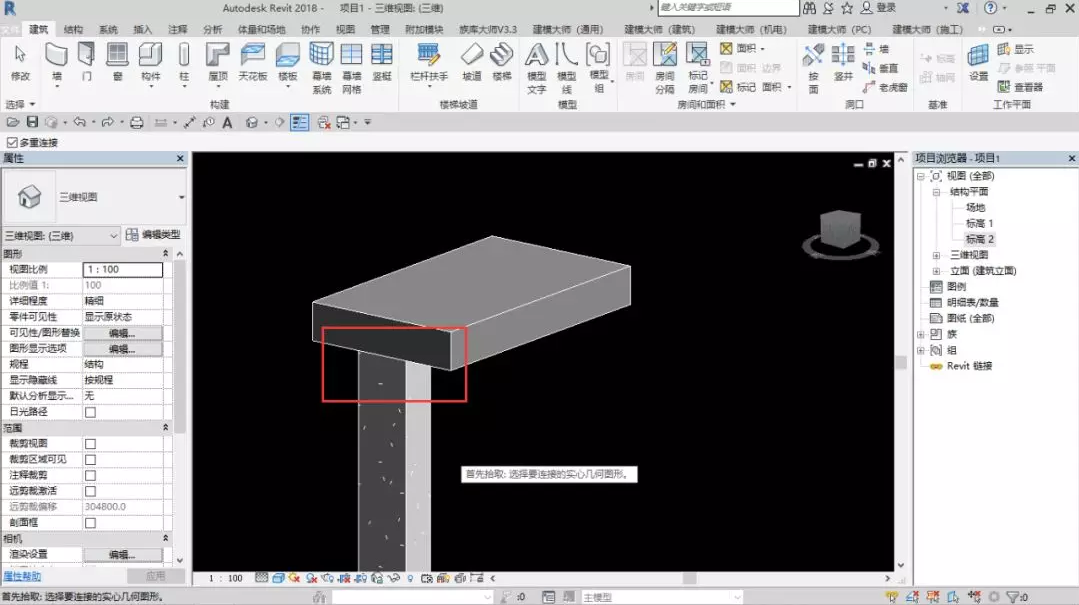Image resolution: width=1079 pixels, height=605 pixels.
Task: Click the 视图比例 1:100 input field
Action: [x=122, y=269]
